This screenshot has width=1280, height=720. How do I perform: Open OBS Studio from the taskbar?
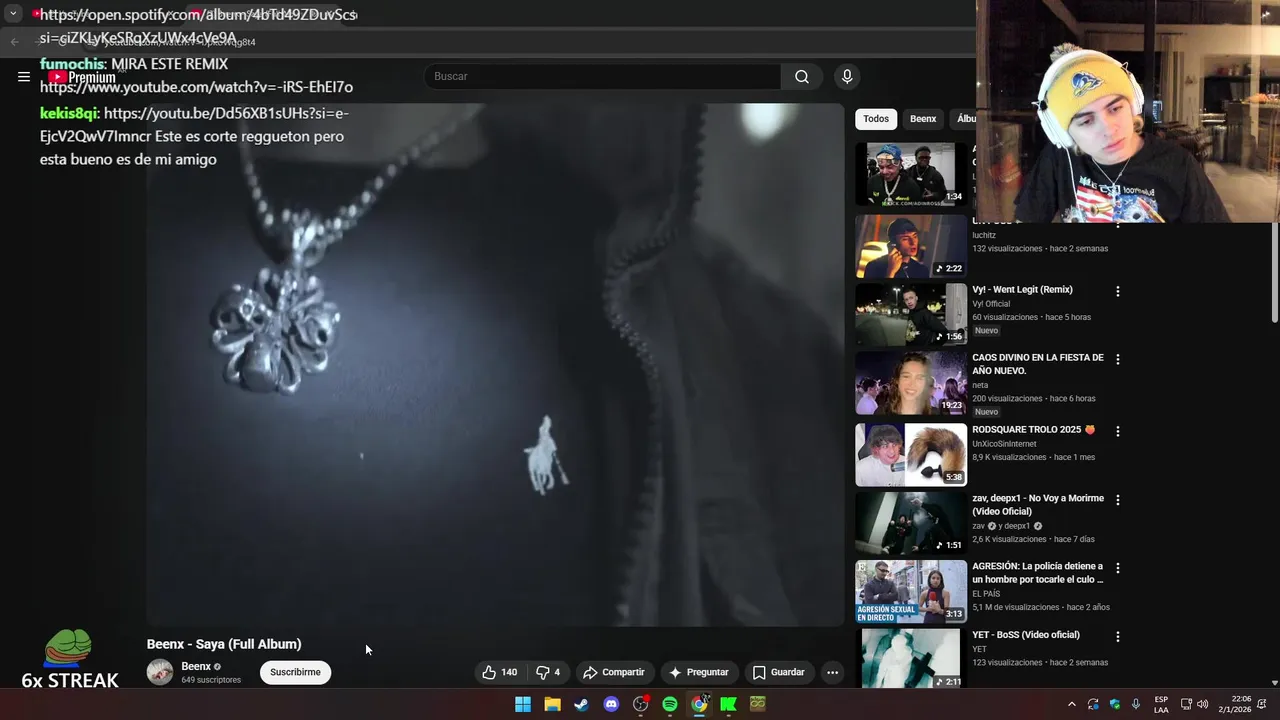(640, 704)
